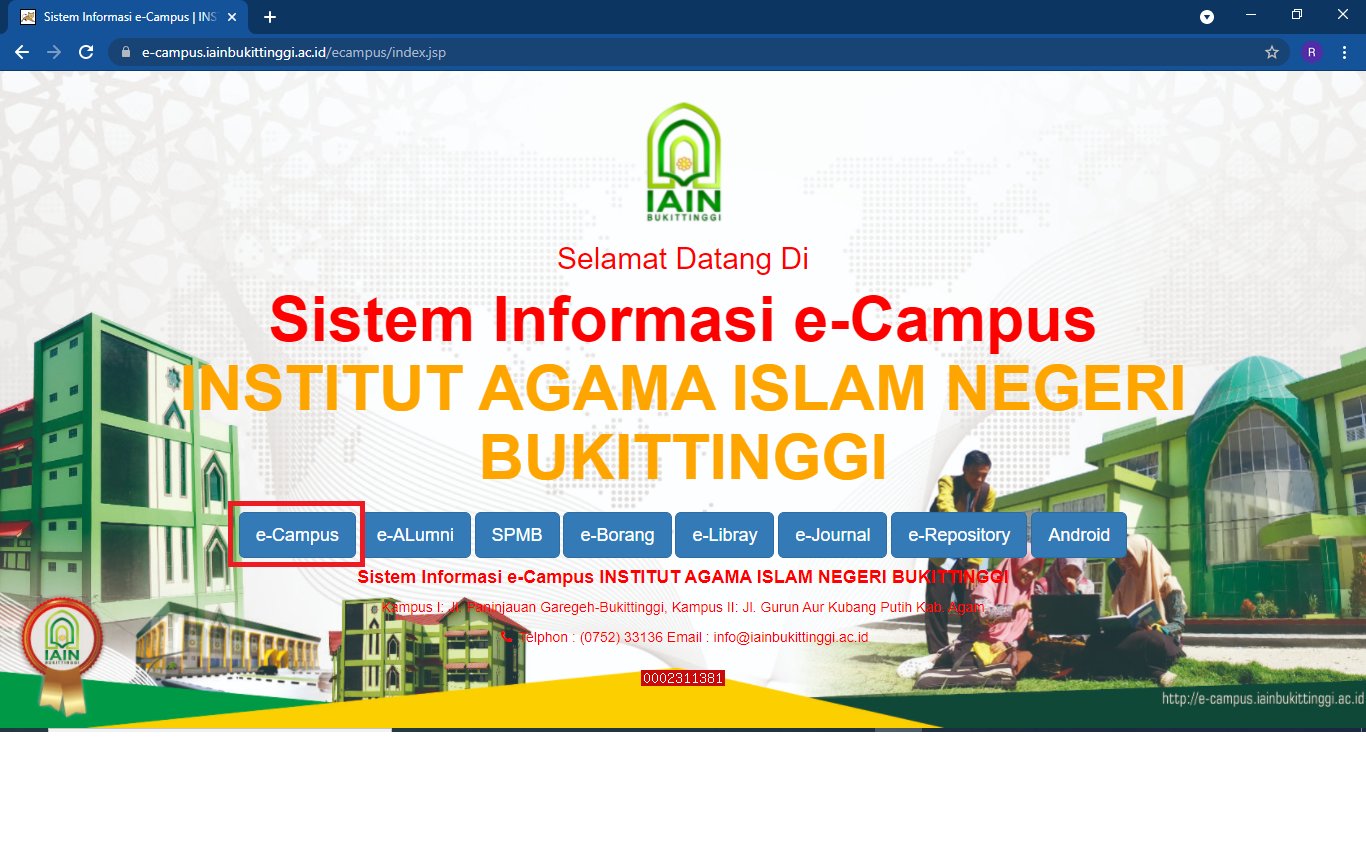
Task: Open the e-Campus button
Action: (297, 535)
